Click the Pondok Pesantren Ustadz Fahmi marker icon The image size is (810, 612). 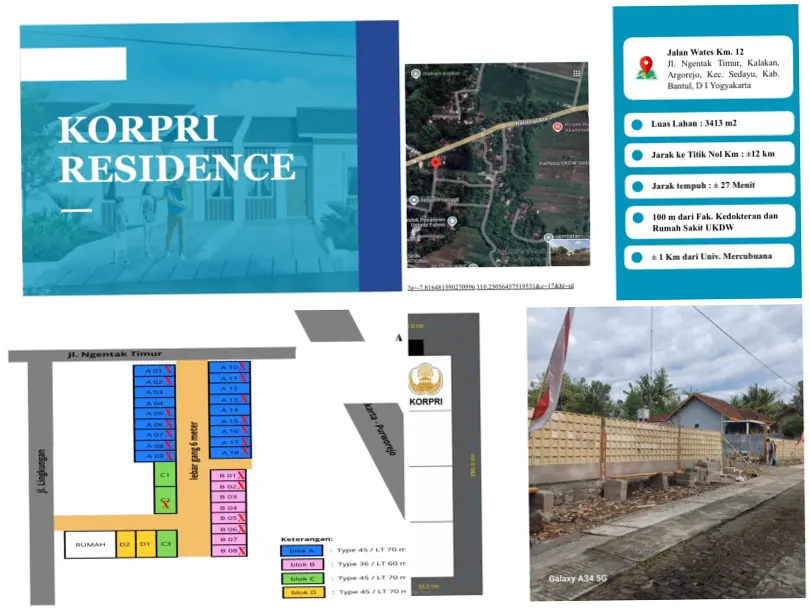click(452, 223)
